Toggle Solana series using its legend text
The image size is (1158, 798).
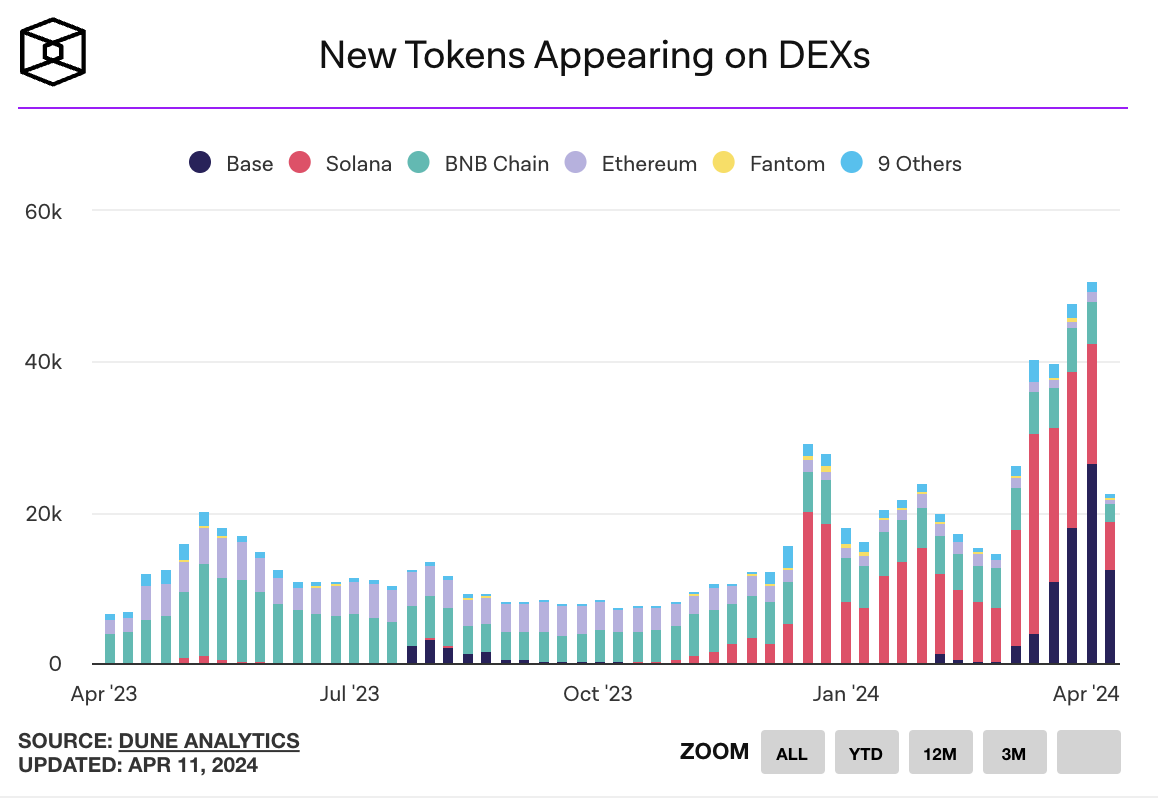(358, 164)
